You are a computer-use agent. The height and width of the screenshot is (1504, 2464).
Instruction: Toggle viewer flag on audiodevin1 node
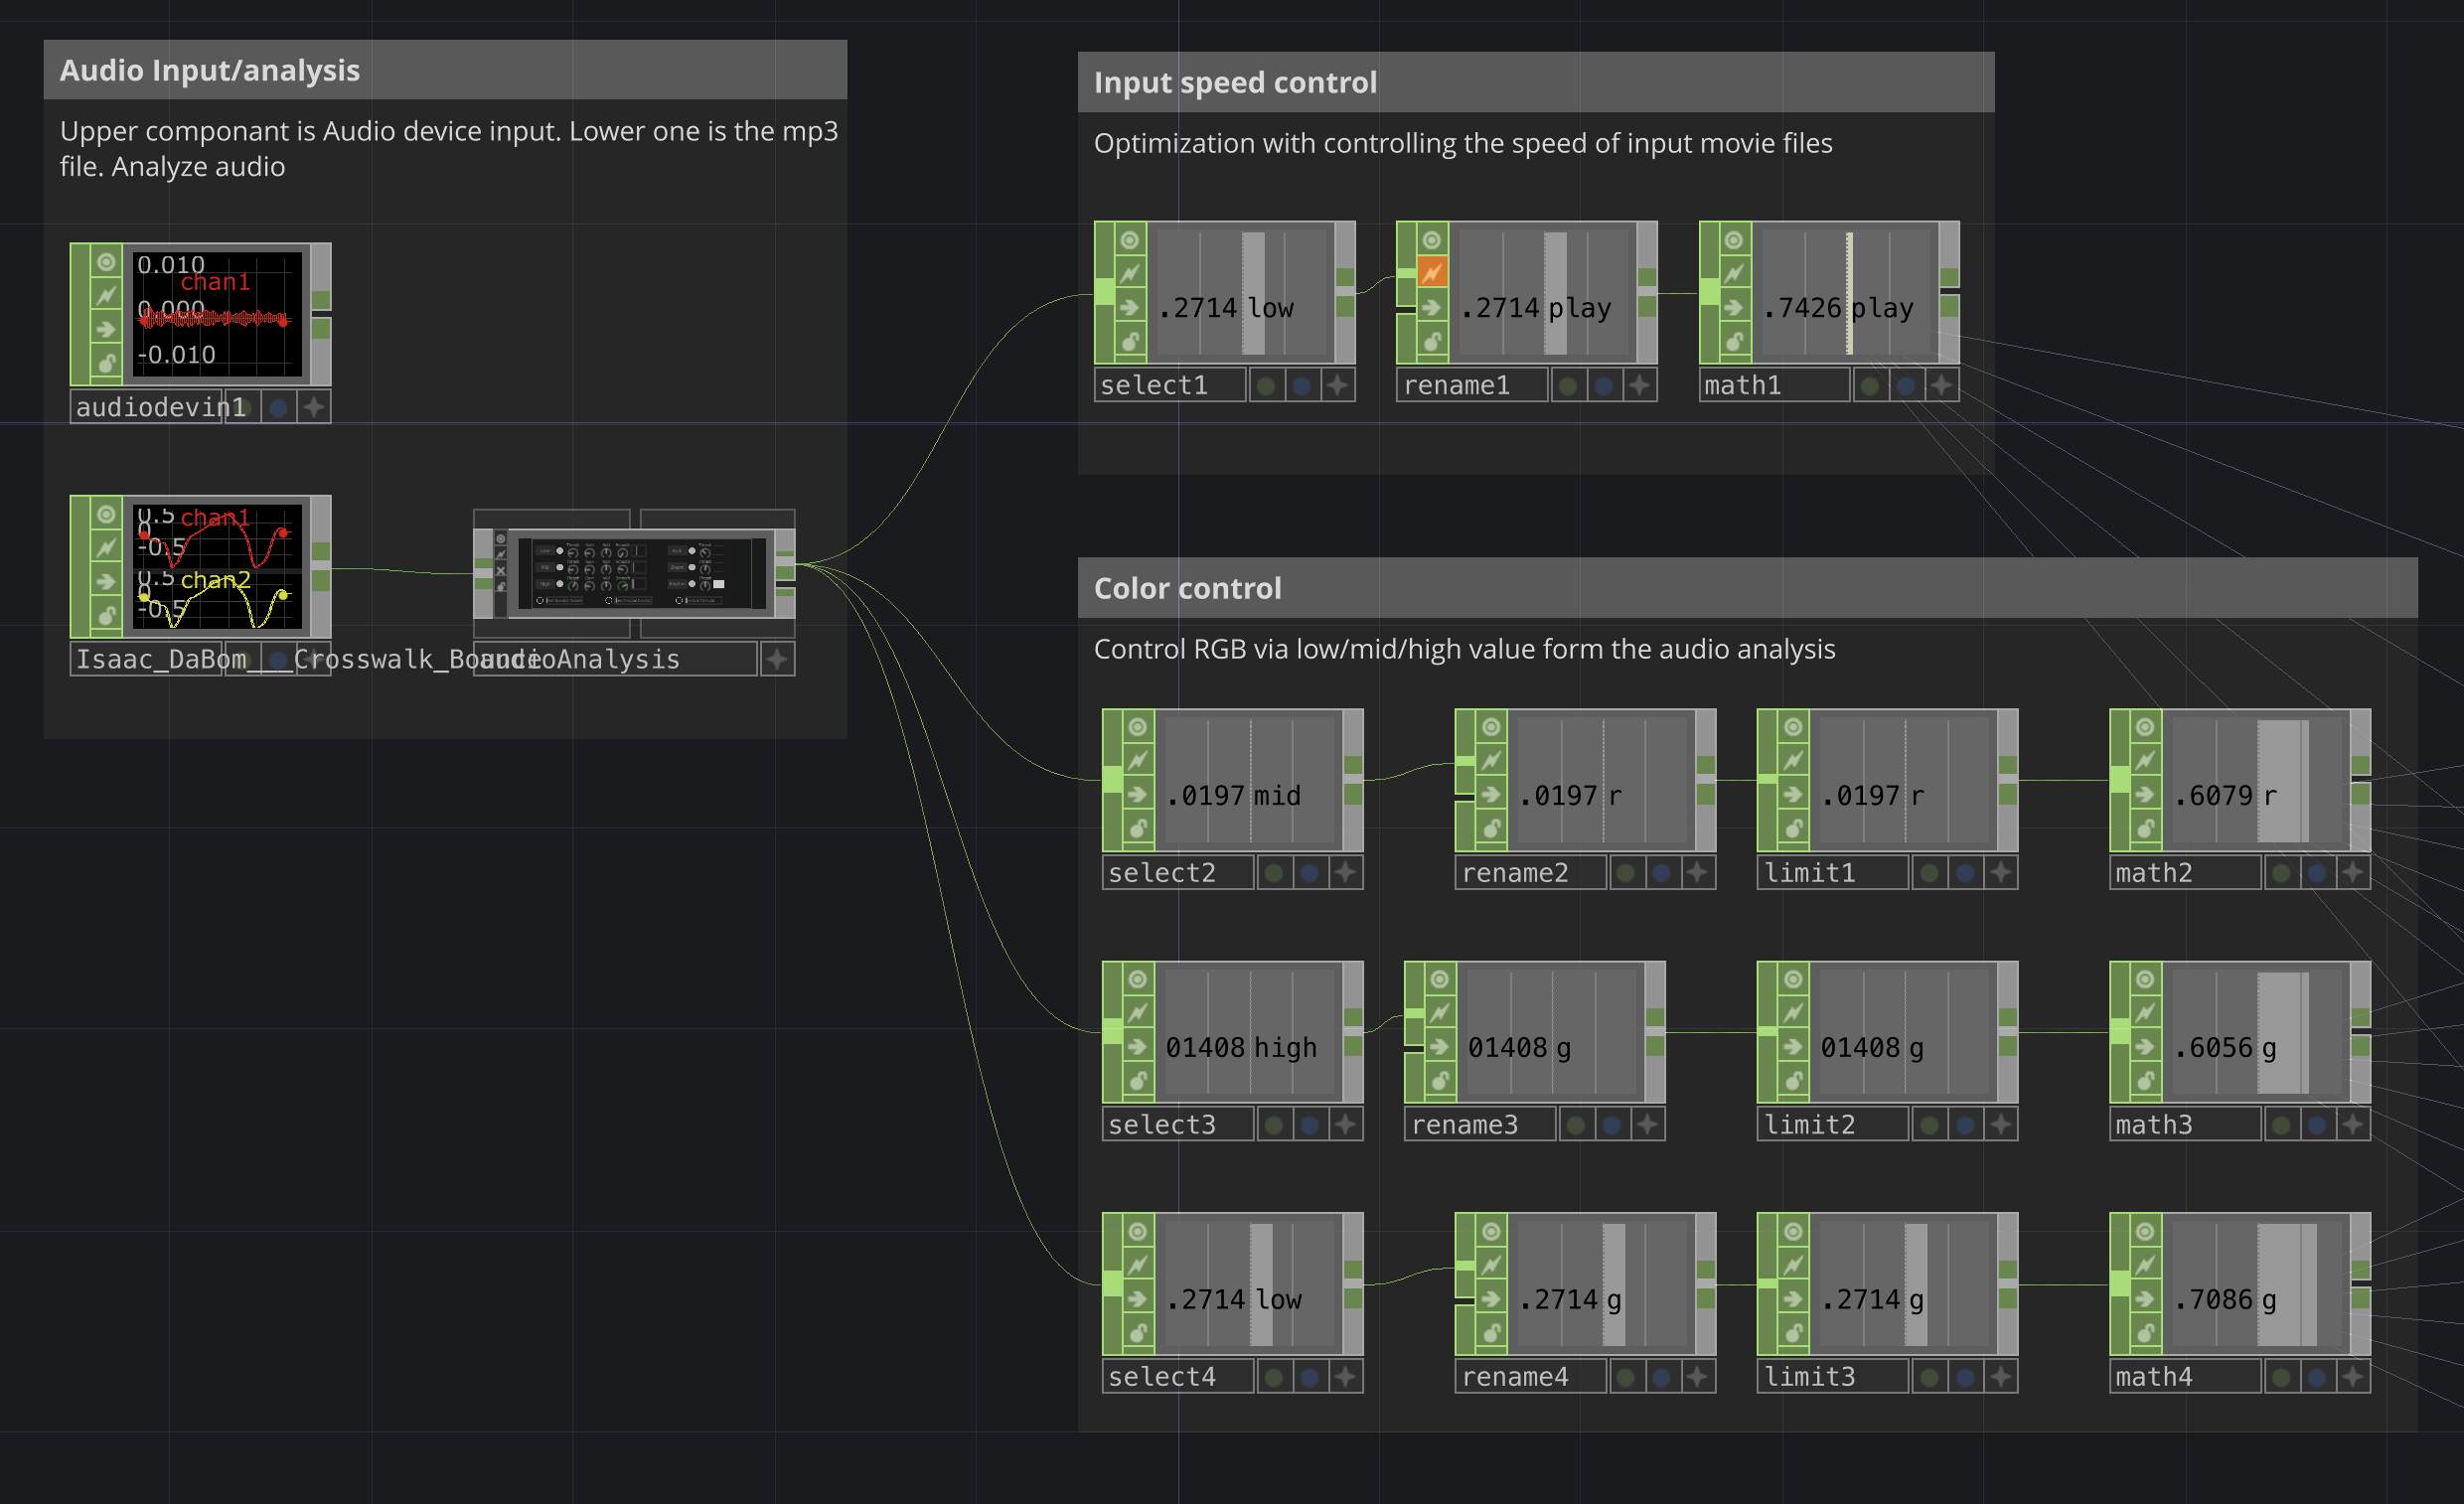click(106, 262)
